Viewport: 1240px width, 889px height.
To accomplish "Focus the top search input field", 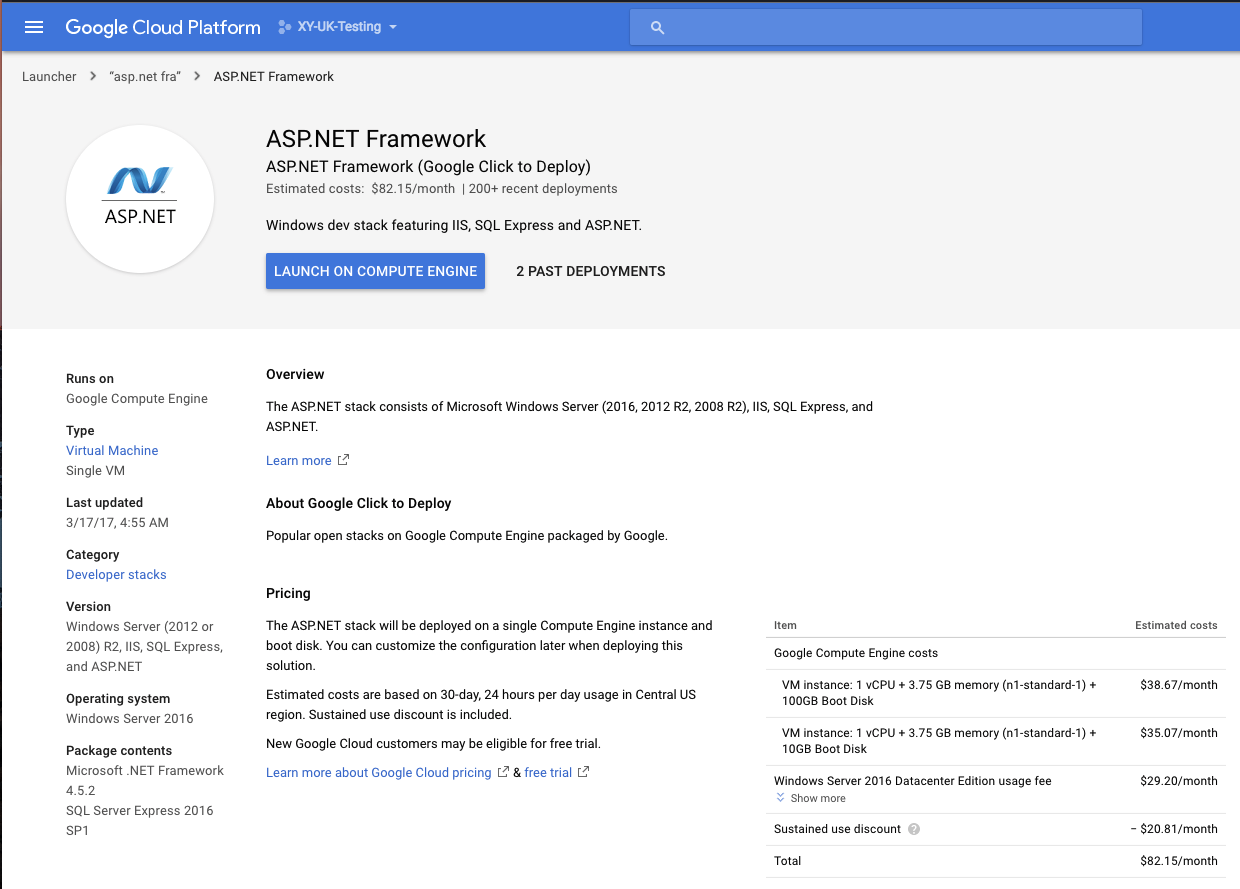I will point(900,28).
